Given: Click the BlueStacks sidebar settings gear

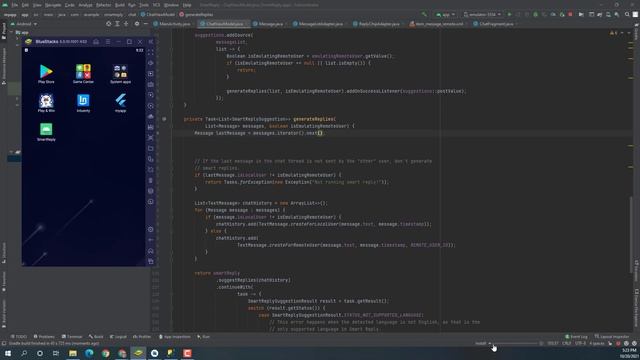Looking at the screenshot, I should [151, 229].
